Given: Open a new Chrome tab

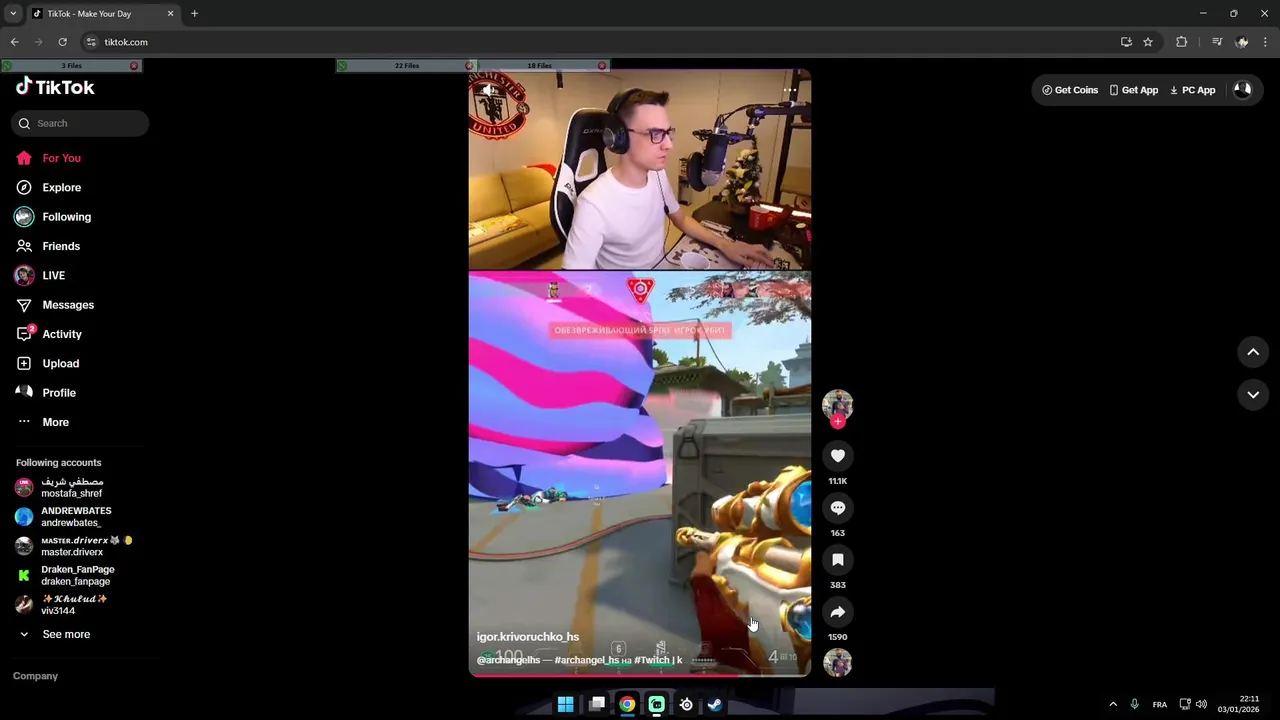Looking at the screenshot, I should (194, 14).
